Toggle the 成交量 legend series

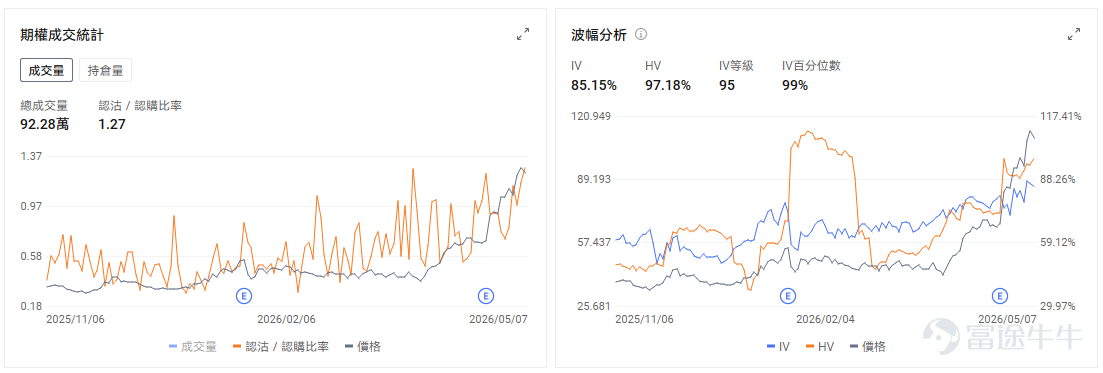click(x=193, y=346)
